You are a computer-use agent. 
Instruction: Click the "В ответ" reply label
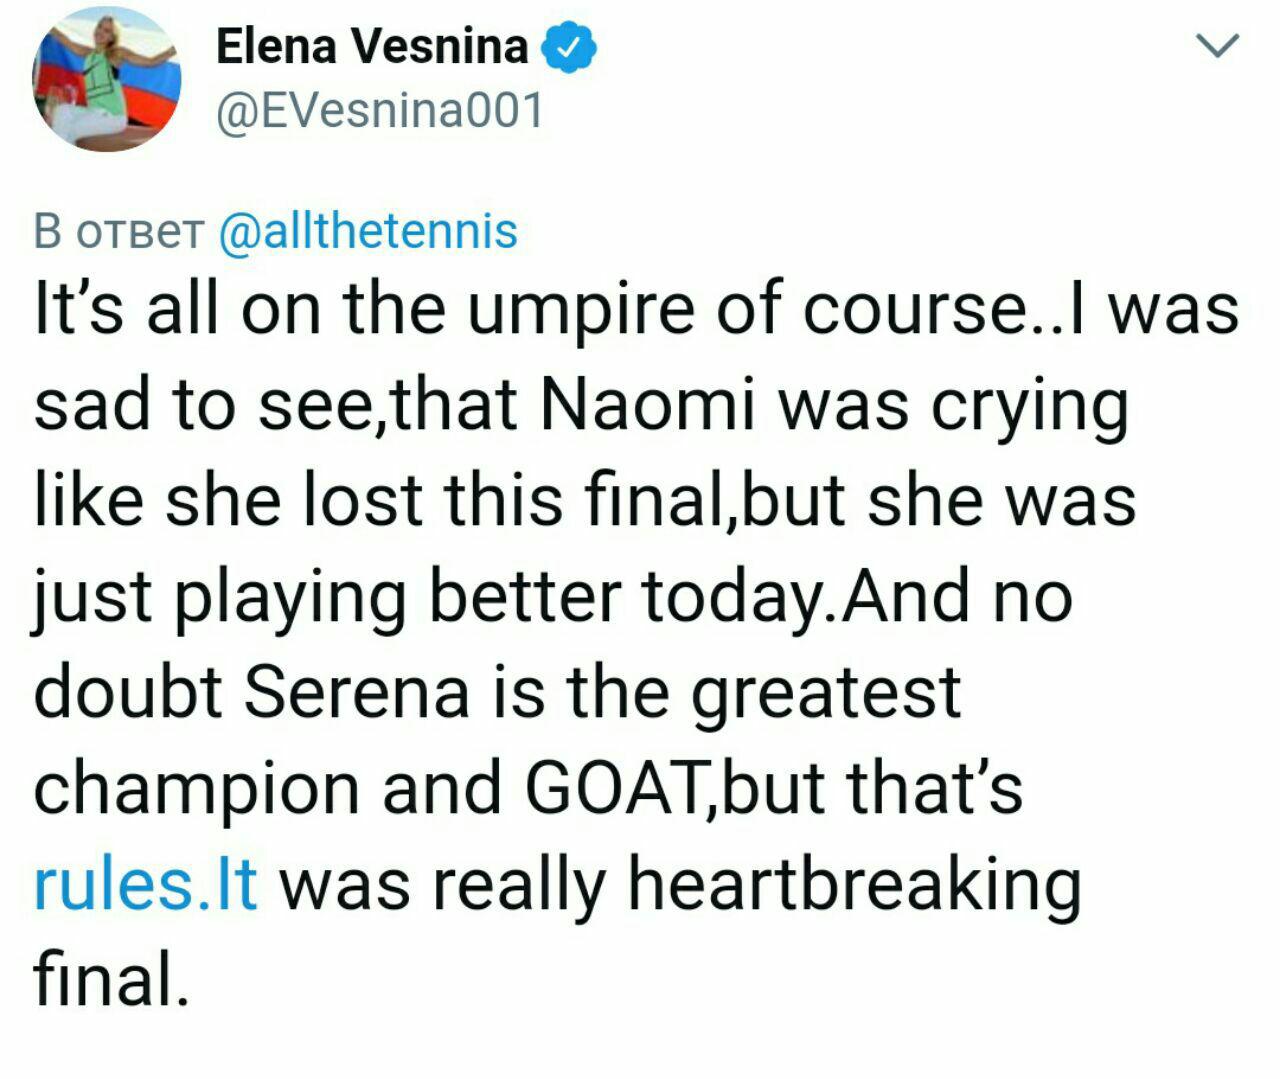click(118, 230)
